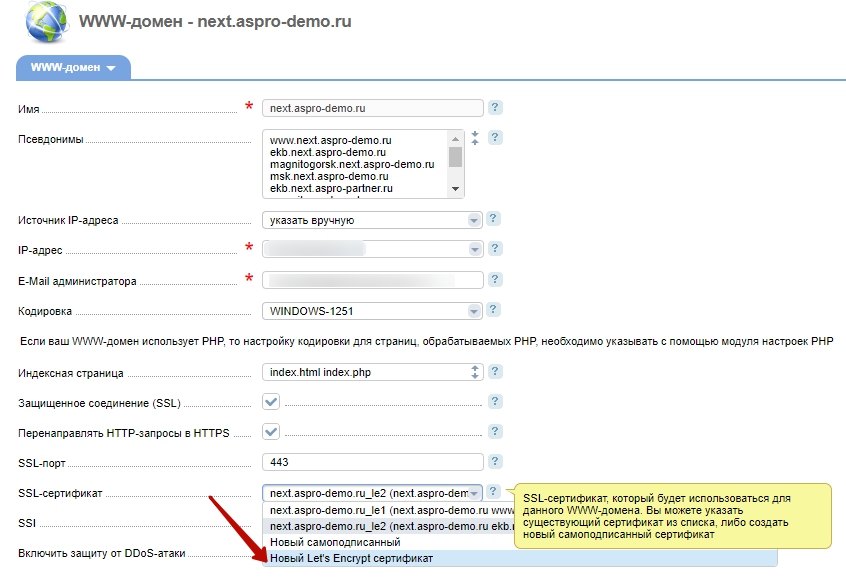The width and height of the screenshot is (846, 582).
Task: Open help icon for Индексная страница
Action: point(495,371)
